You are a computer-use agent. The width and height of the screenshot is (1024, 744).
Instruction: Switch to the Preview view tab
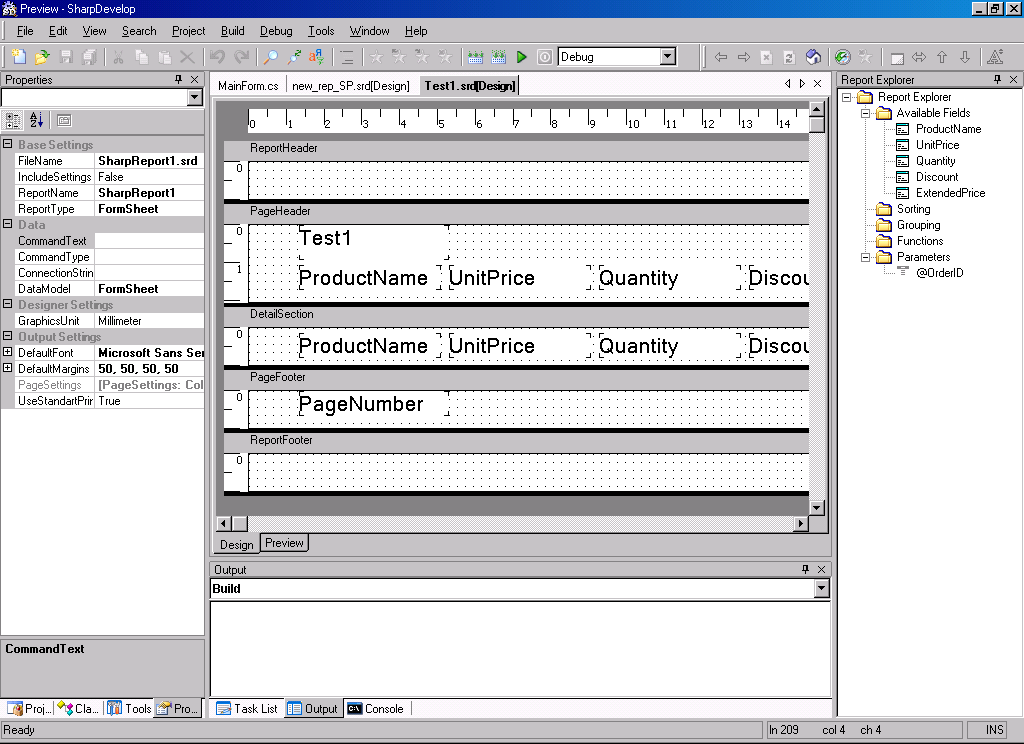[284, 543]
